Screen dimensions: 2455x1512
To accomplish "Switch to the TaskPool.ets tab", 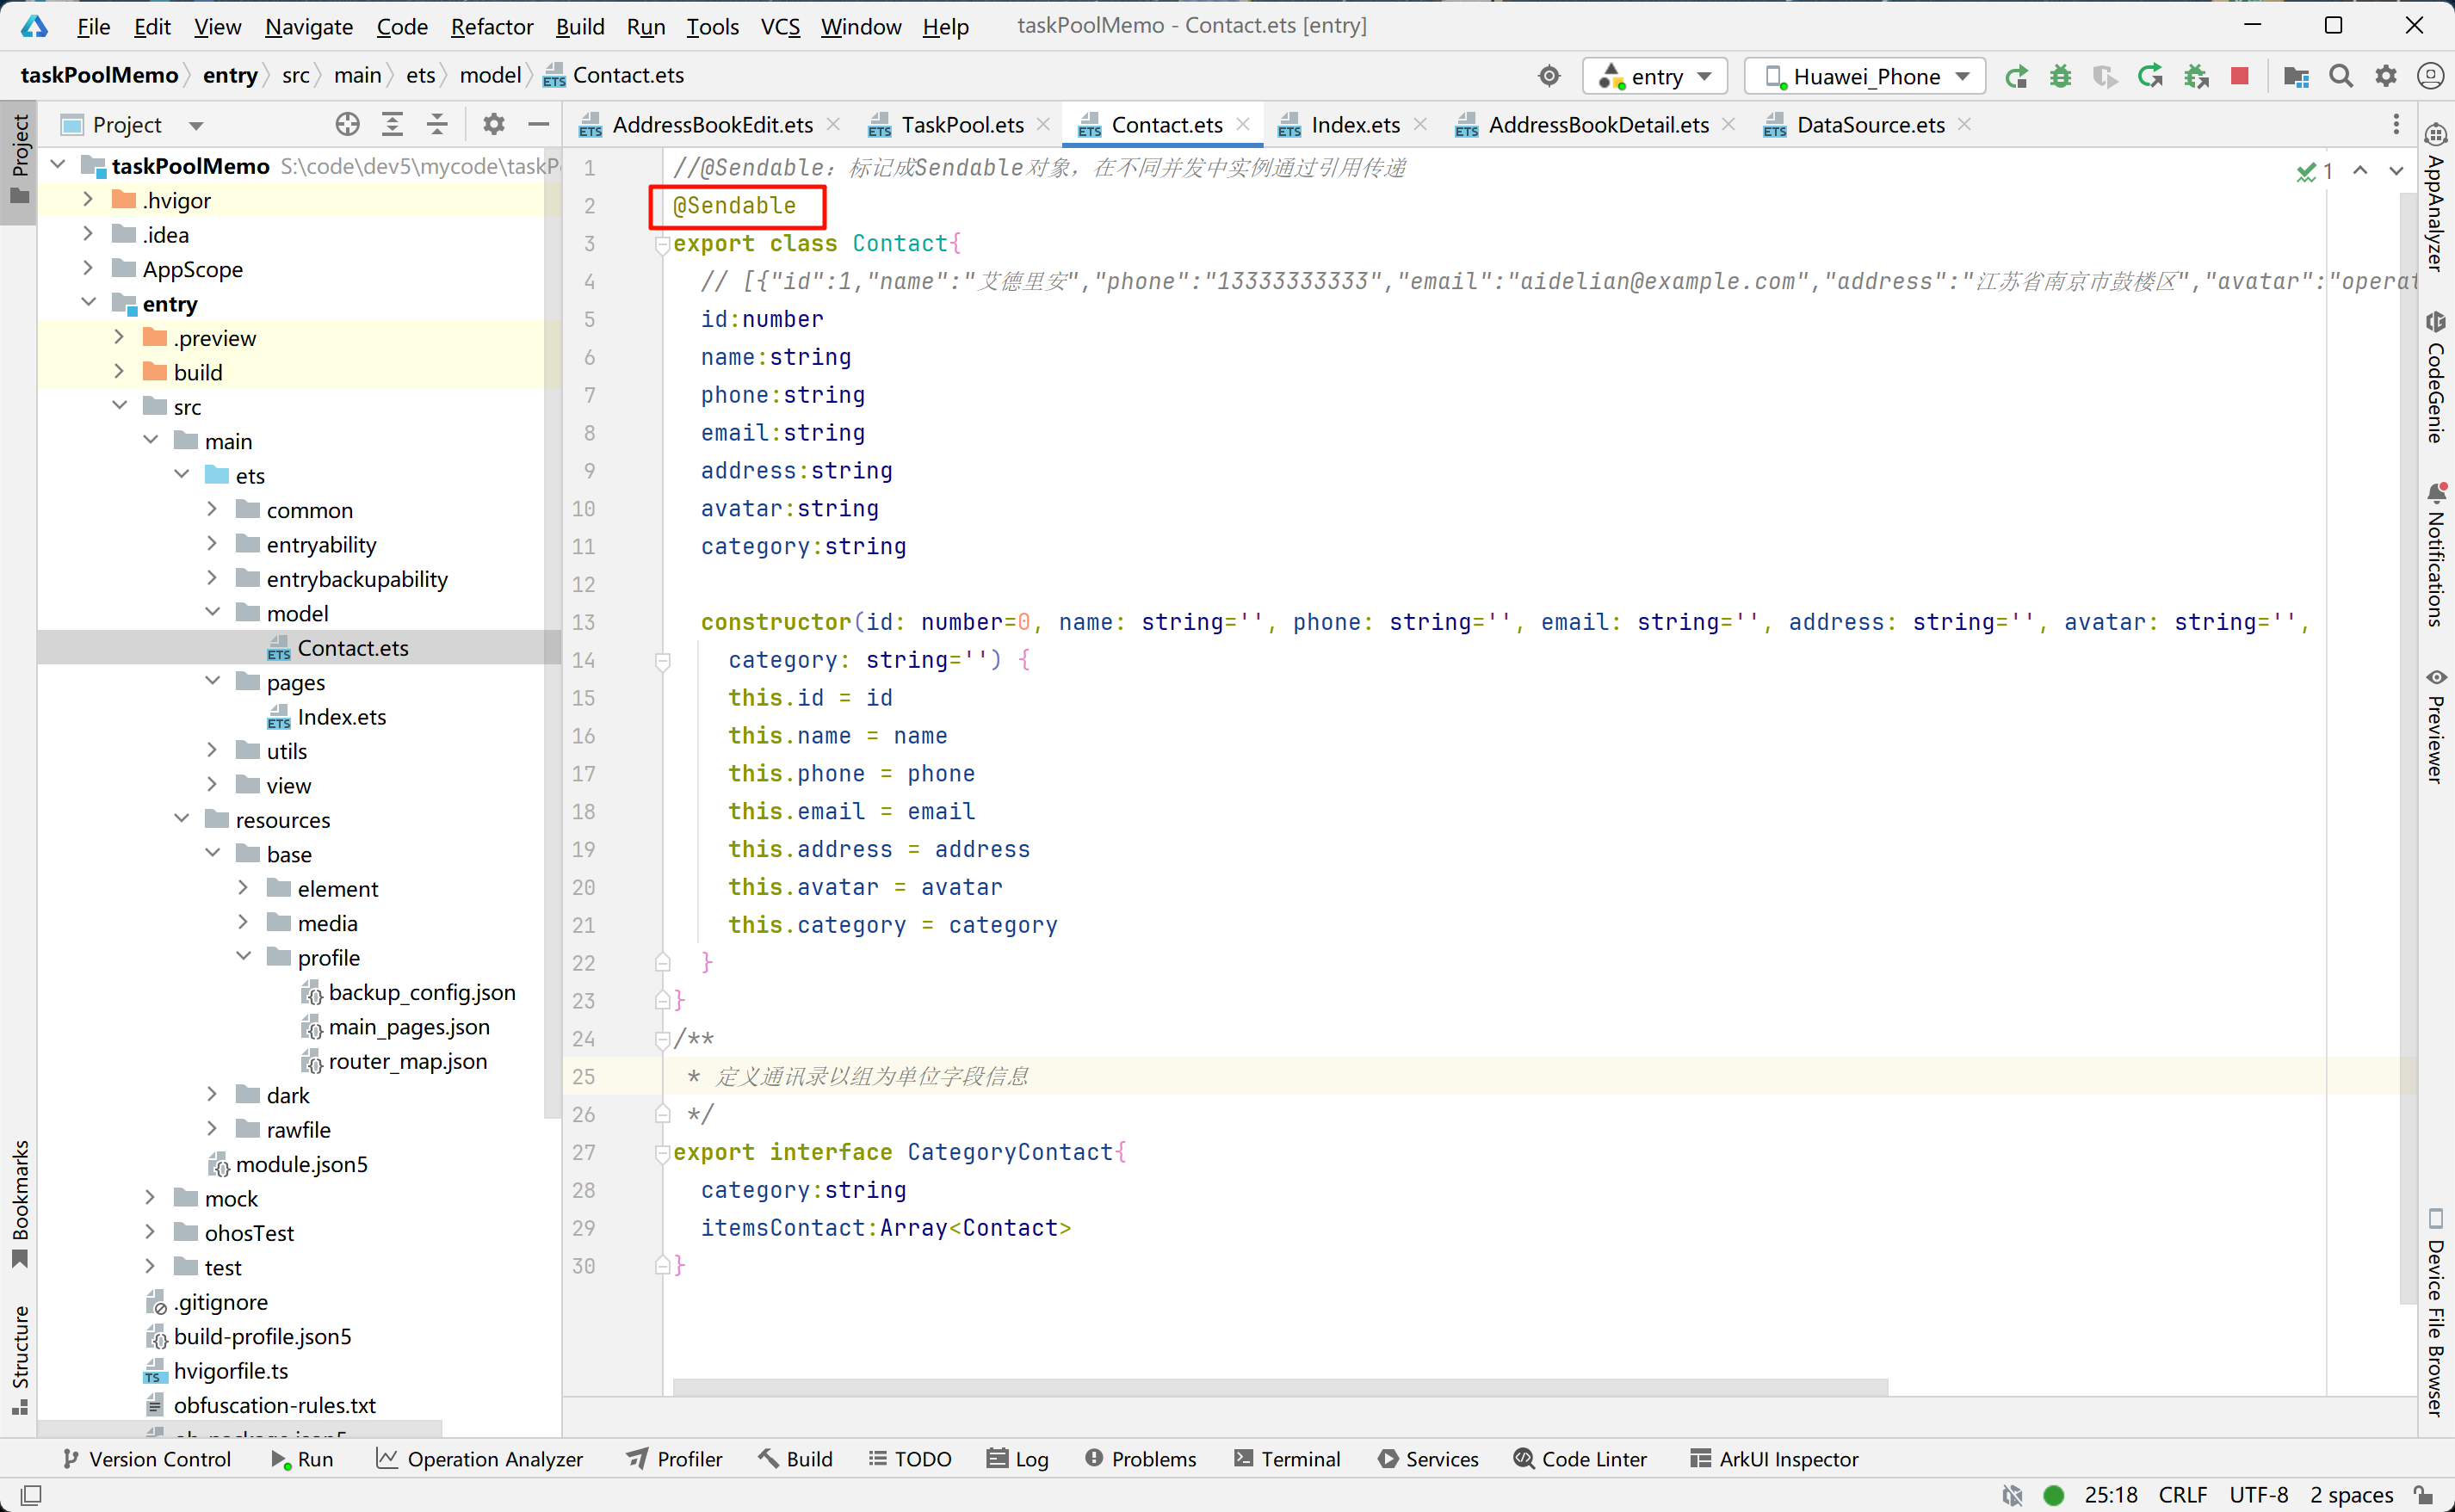I will tap(961, 125).
